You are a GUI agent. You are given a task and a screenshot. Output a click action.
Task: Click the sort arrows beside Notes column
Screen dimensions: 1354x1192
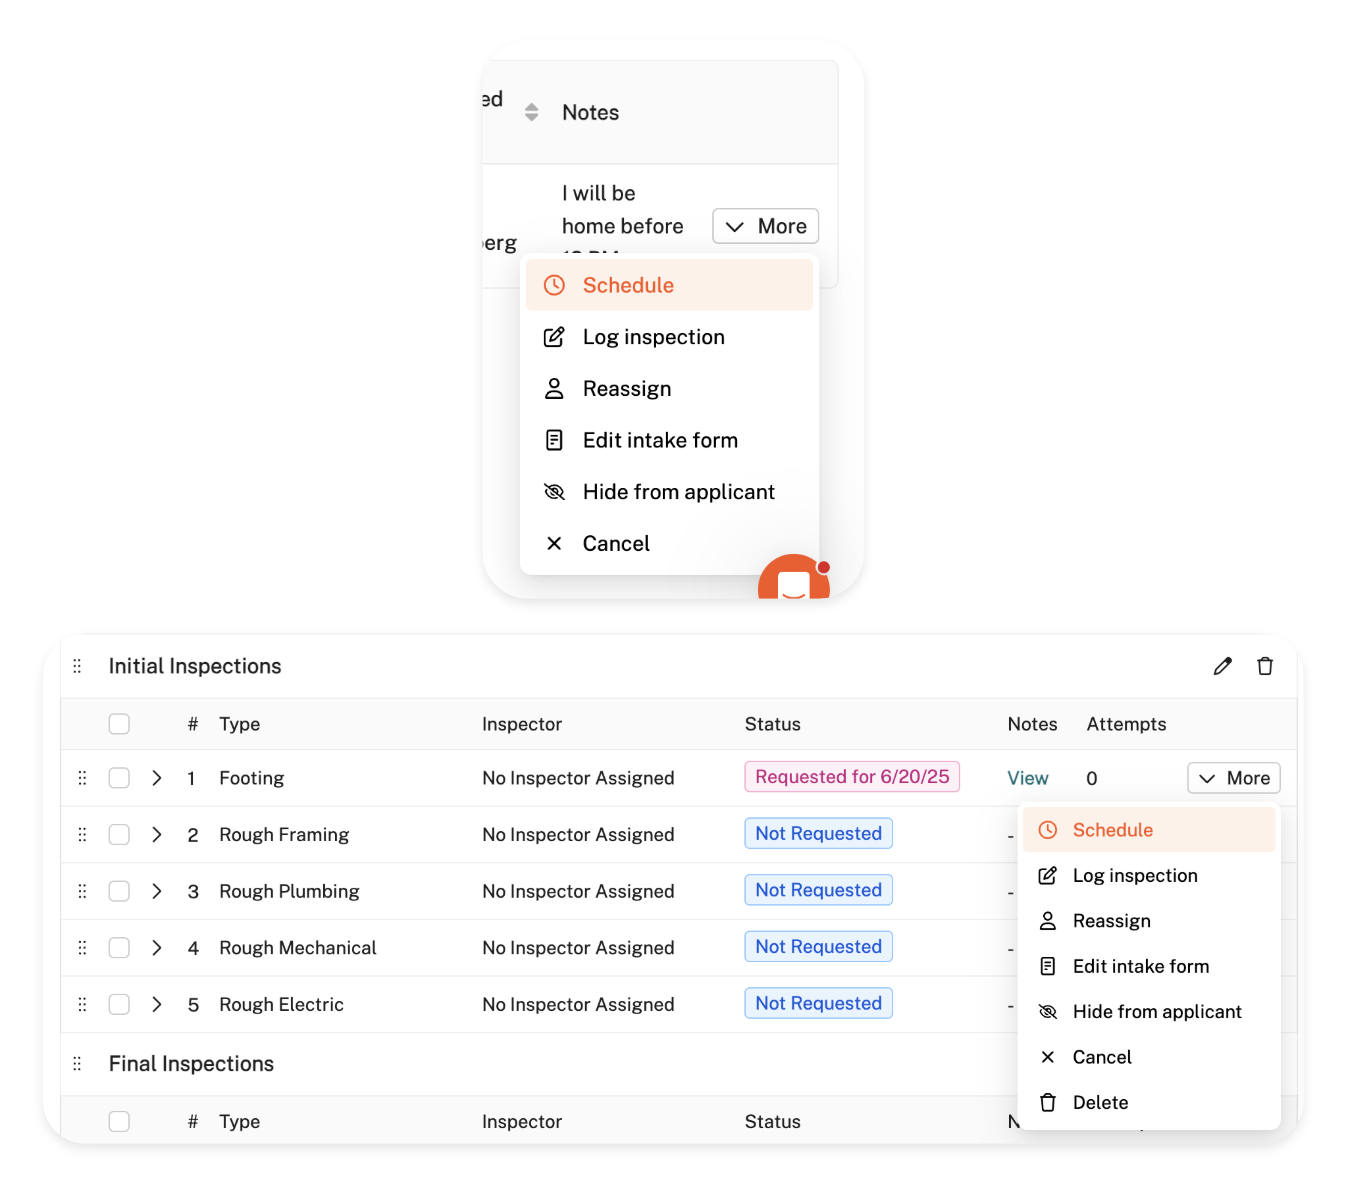point(531,113)
